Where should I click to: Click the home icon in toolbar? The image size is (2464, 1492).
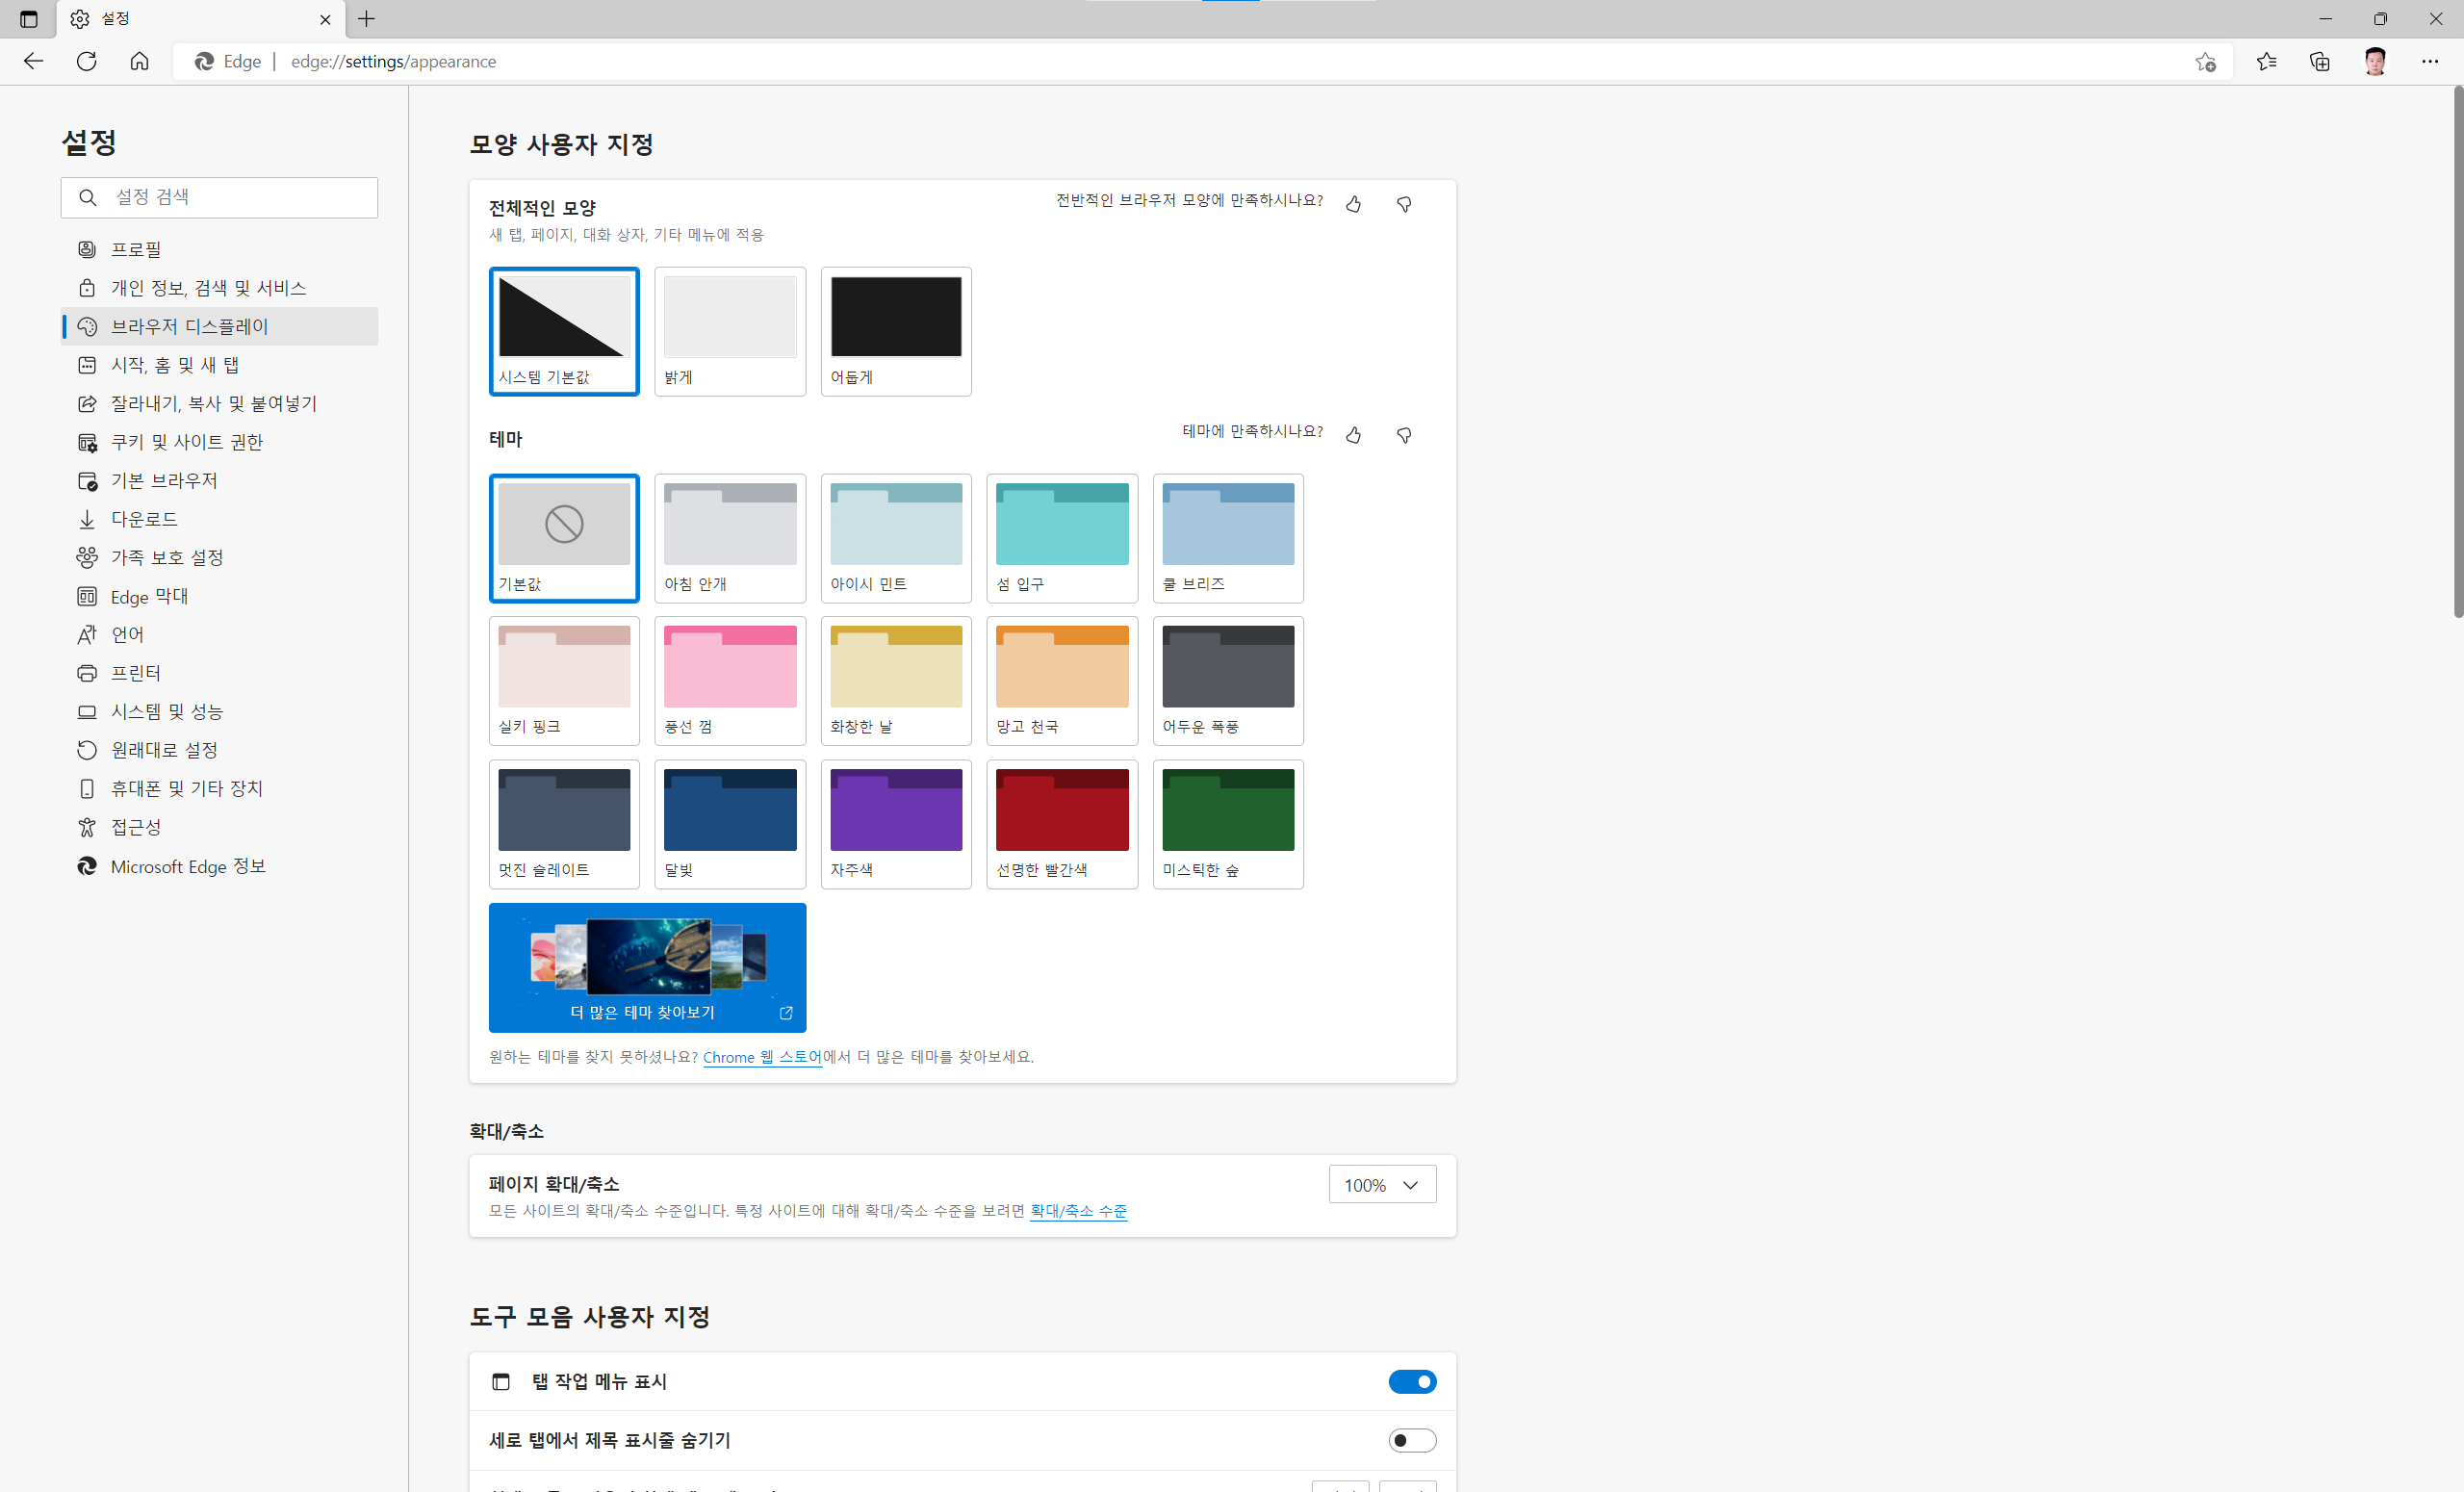[140, 62]
